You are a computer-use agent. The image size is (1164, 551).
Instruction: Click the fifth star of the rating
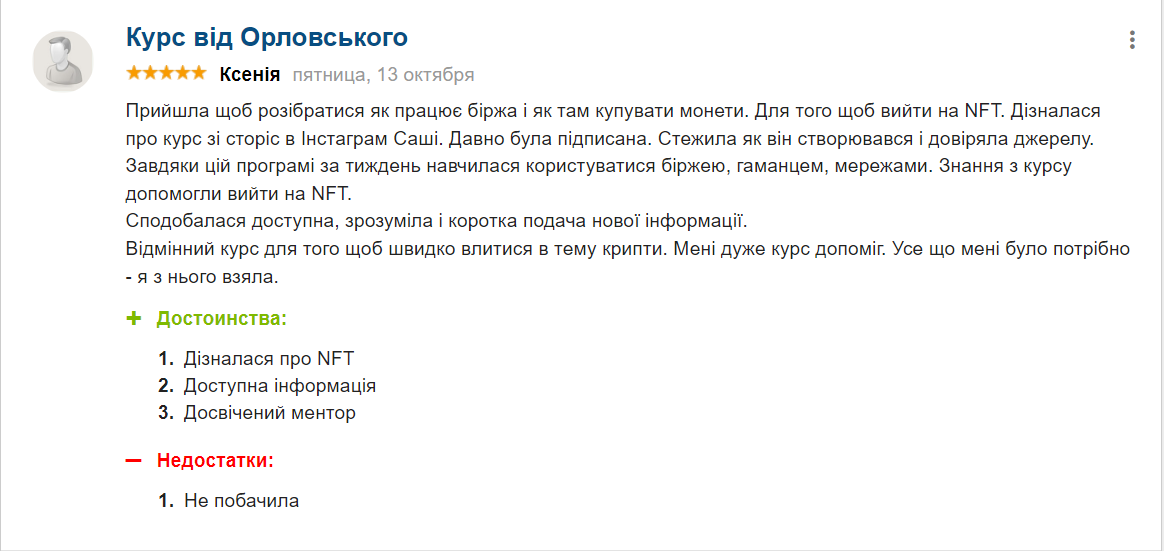[199, 73]
